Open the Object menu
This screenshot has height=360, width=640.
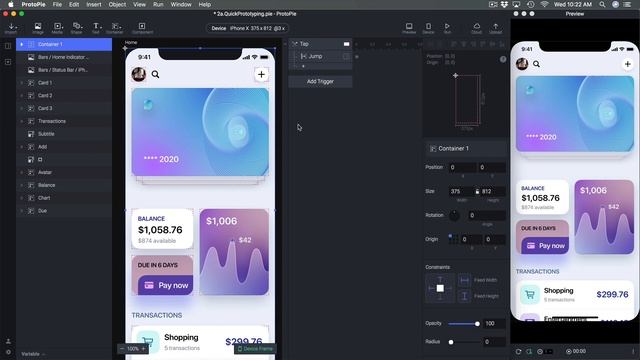pos(117,4)
